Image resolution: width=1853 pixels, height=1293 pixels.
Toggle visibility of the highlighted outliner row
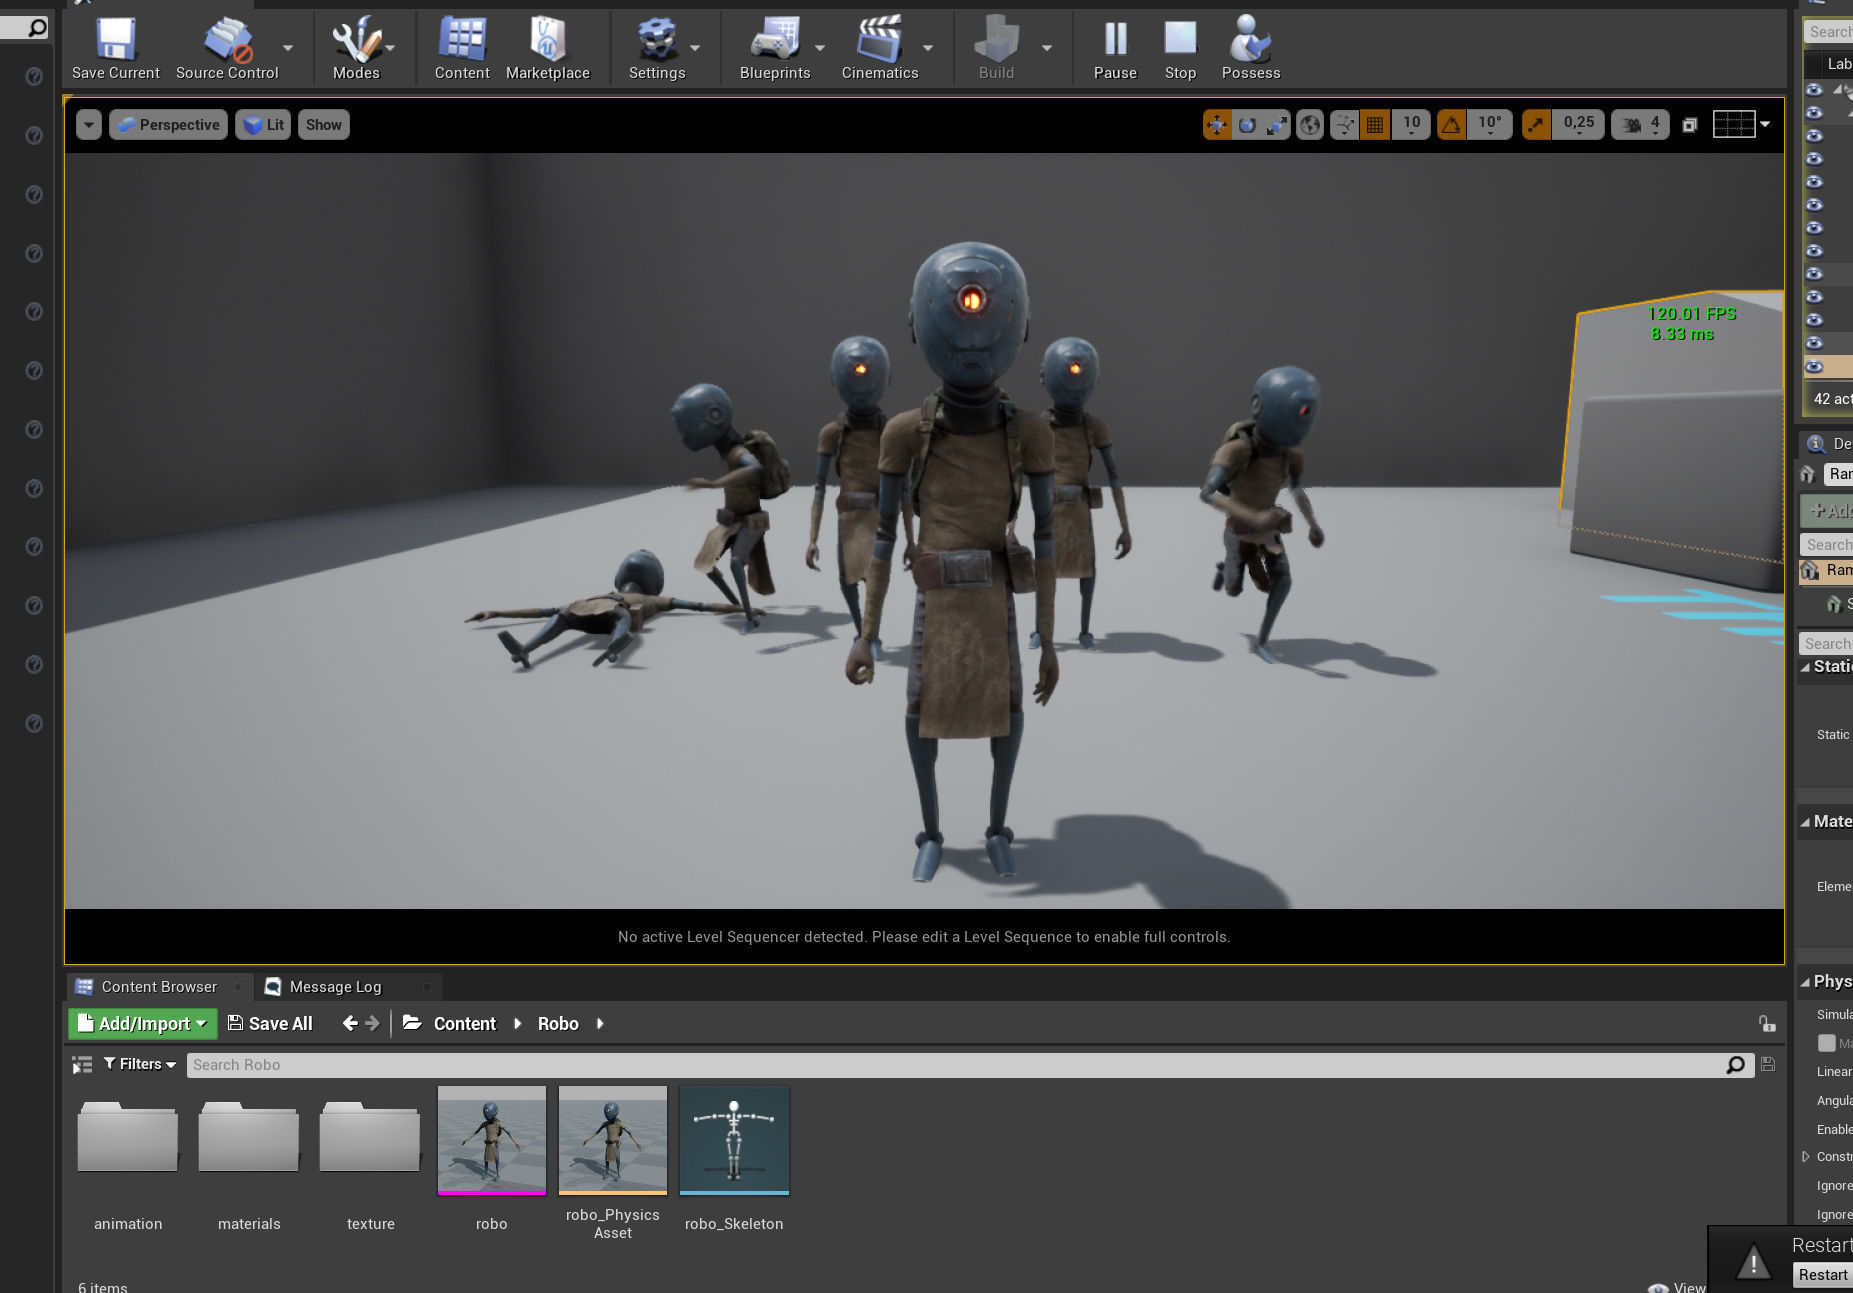(1814, 367)
